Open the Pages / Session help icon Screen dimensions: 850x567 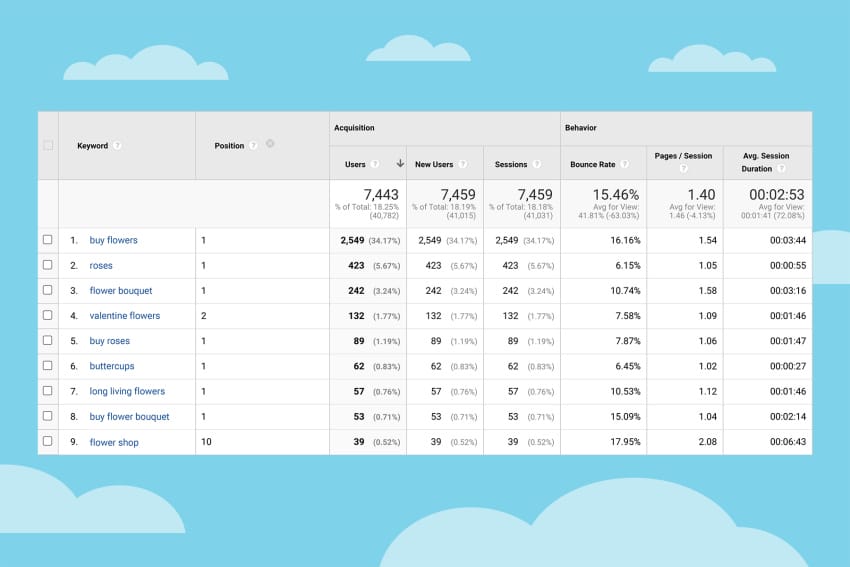684,169
